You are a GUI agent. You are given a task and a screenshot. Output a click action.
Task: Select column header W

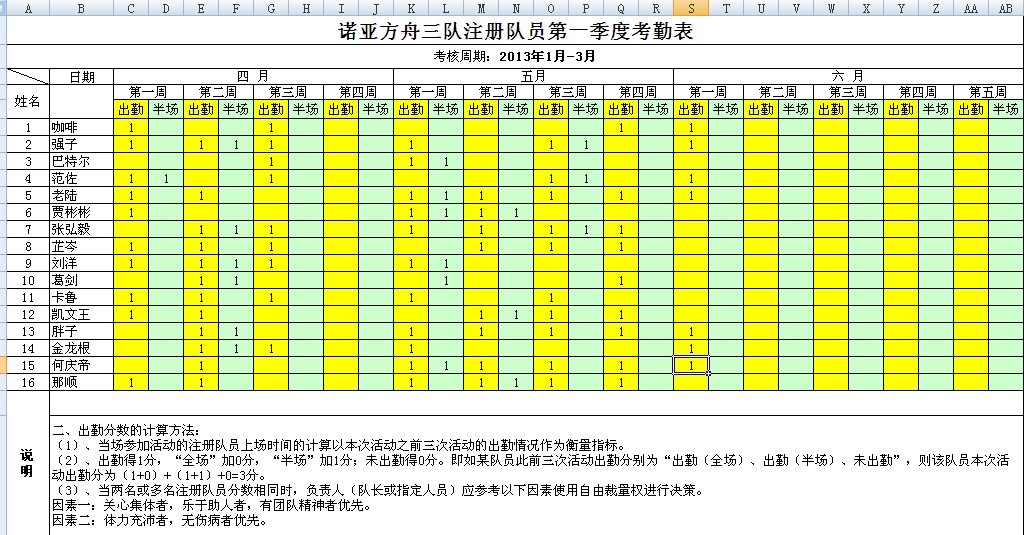point(831,8)
